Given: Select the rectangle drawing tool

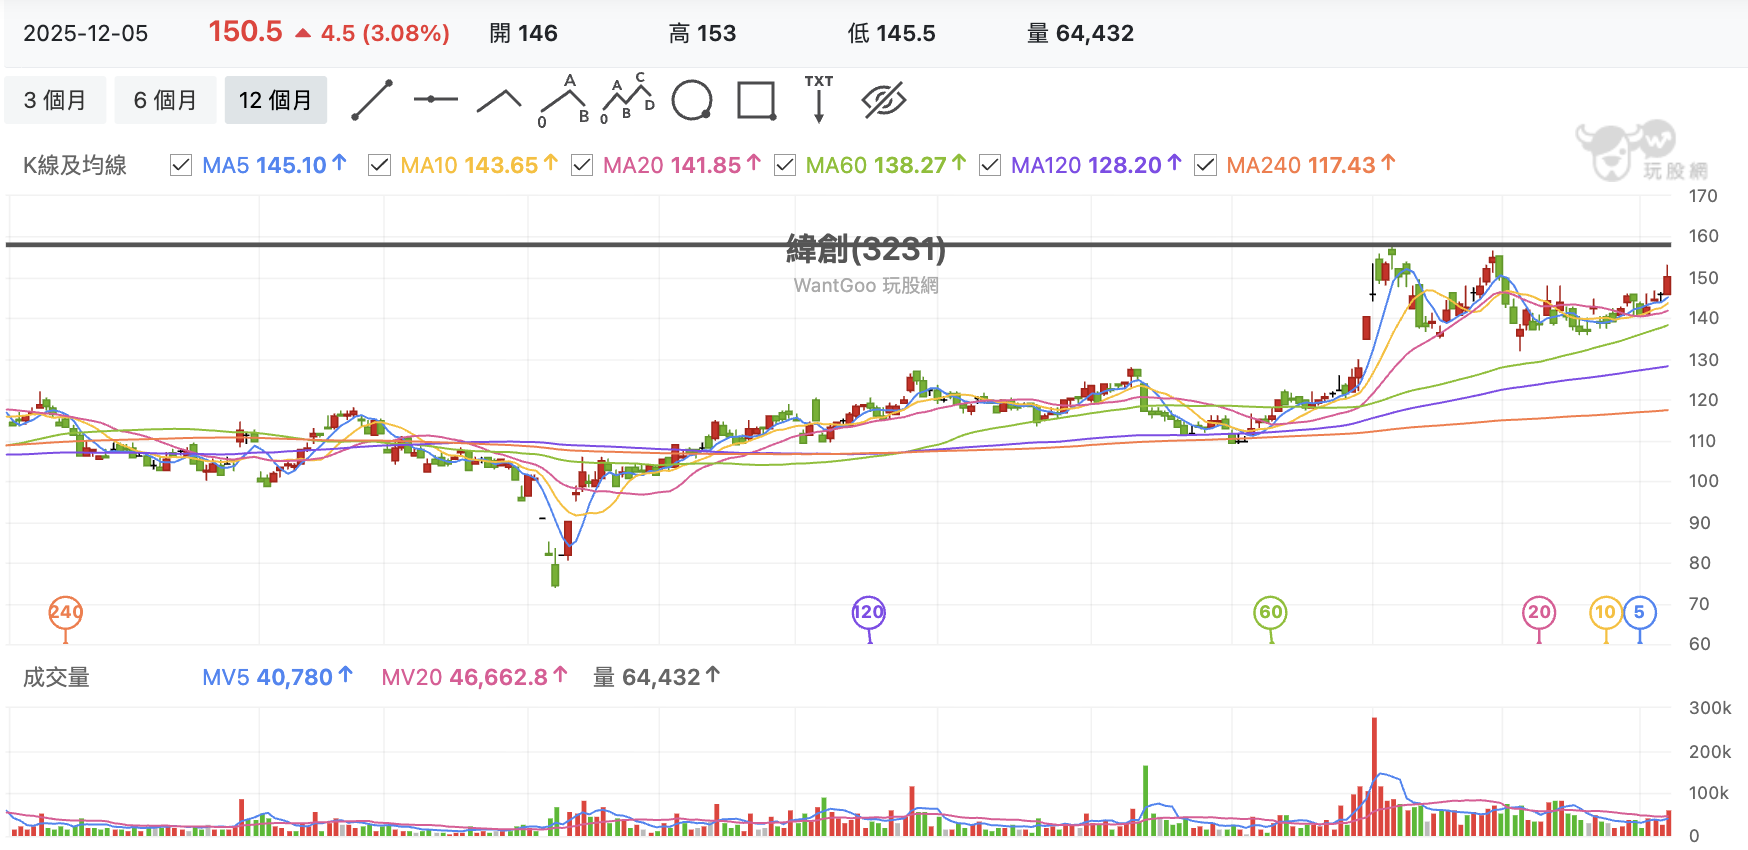Looking at the screenshot, I should [x=756, y=101].
